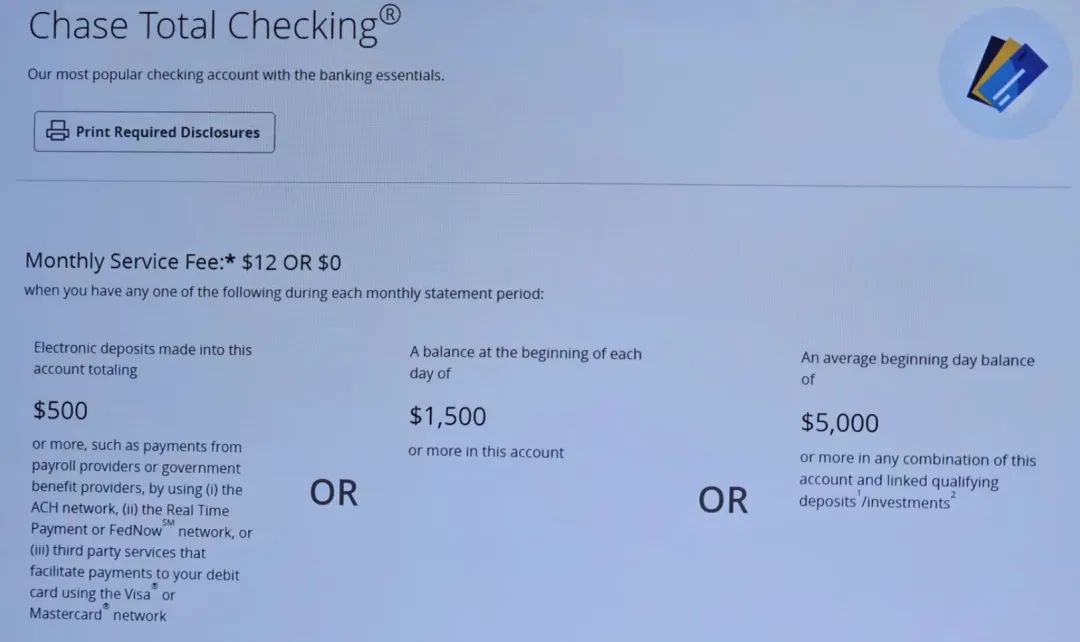Click the 'Our most popular checking account' subtitle
Screen dimensions: 1080x642
click(x=236, y=75)
